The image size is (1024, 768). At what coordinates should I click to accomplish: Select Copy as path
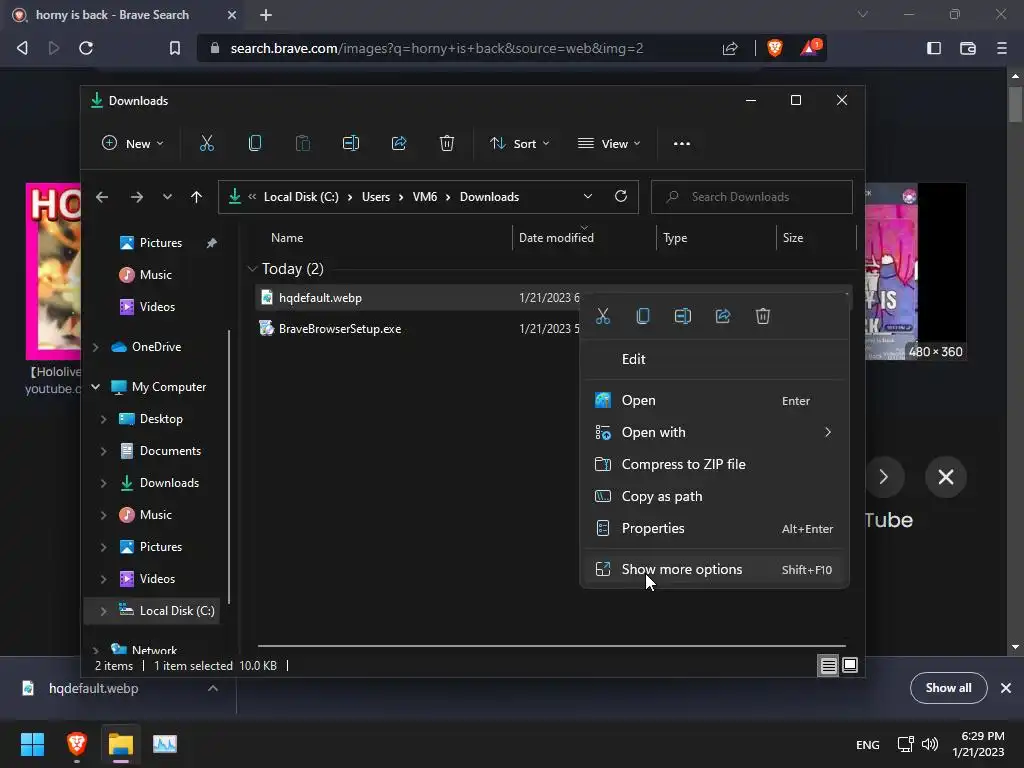pos(715,496)
